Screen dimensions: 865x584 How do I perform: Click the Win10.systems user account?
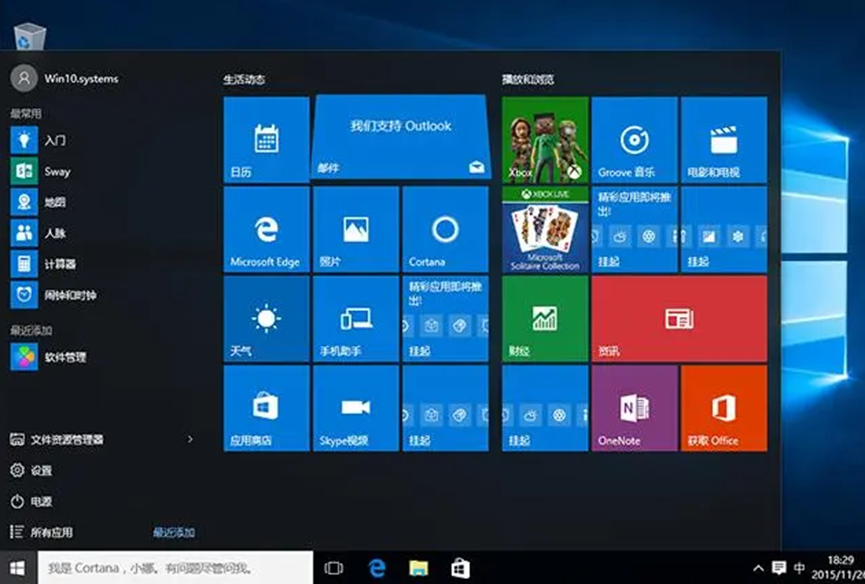point(65,78)
